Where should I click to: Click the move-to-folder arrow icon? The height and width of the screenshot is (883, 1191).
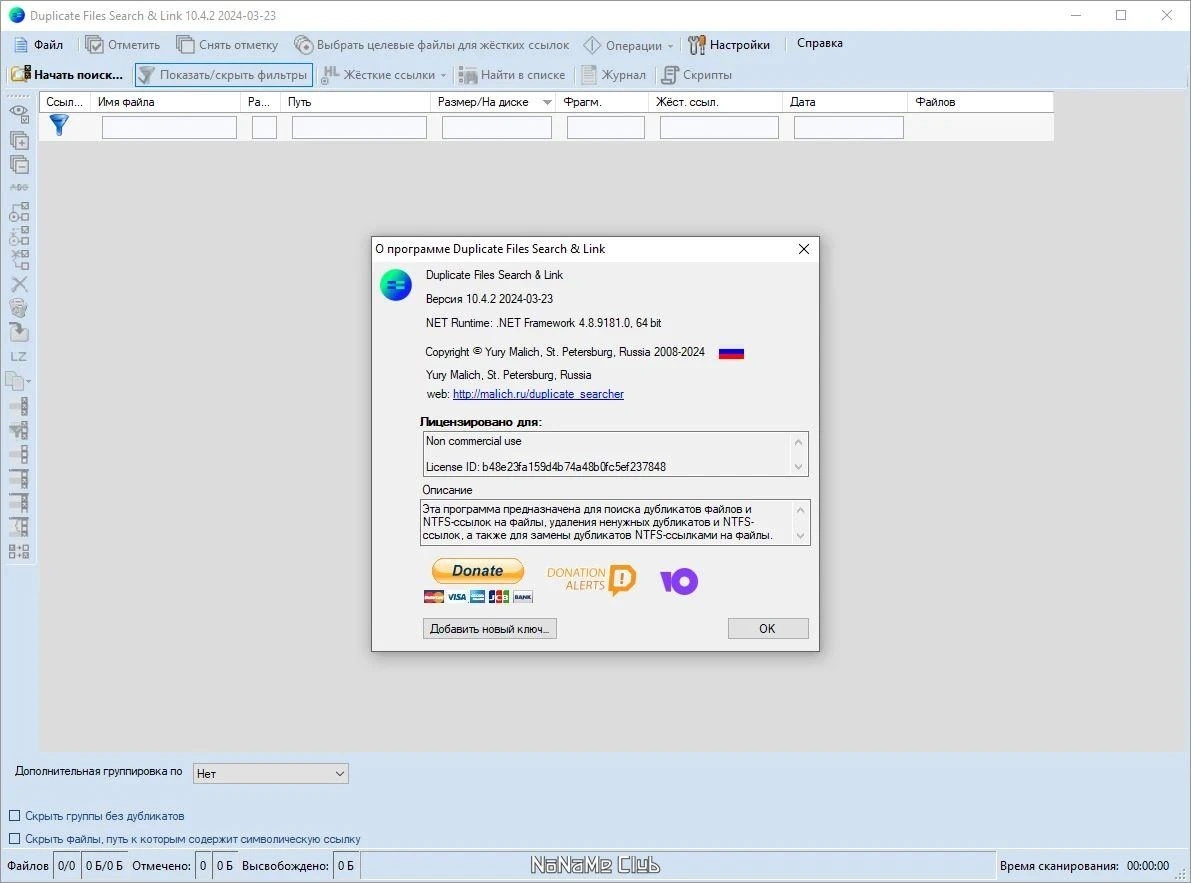19,332
